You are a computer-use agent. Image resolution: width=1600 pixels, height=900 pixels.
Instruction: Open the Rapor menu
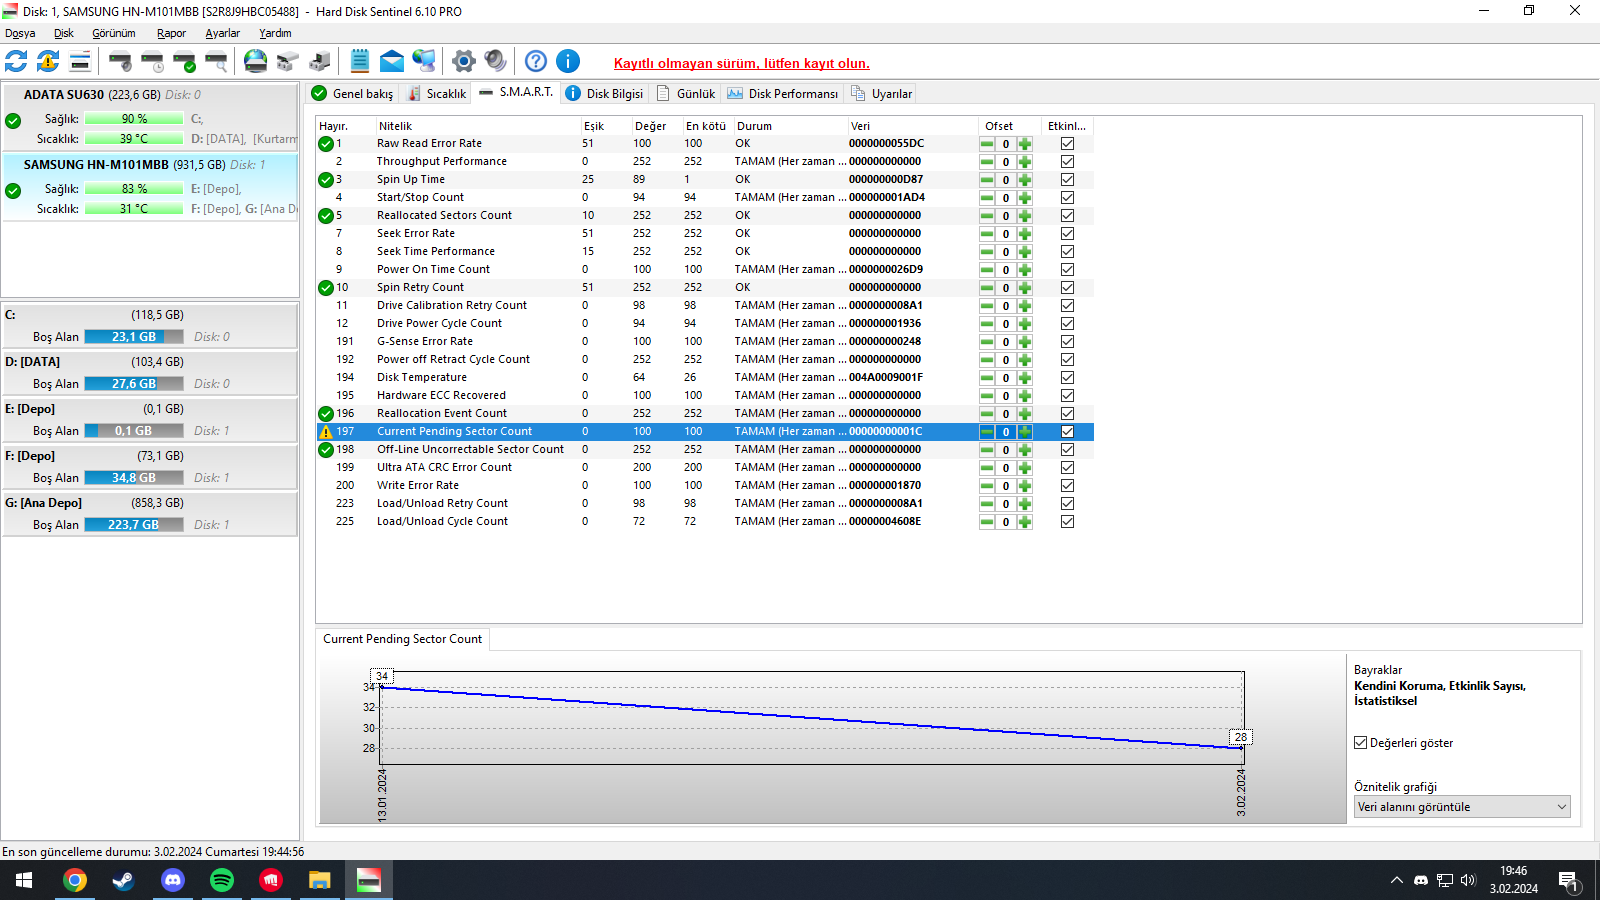(x=171, y=33)
